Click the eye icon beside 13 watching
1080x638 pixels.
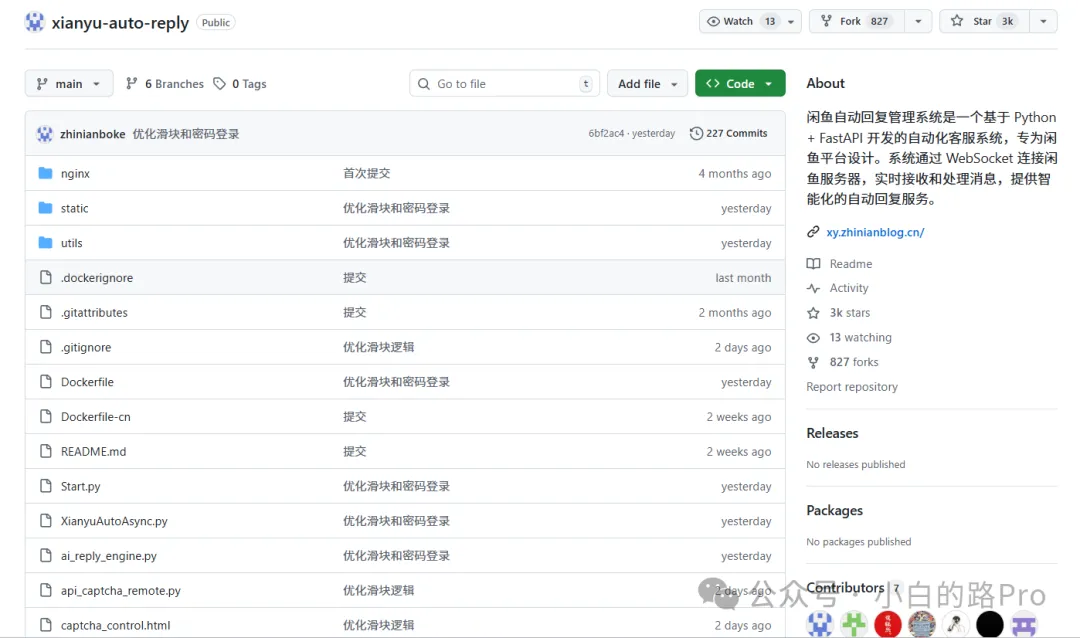(813, 338)
